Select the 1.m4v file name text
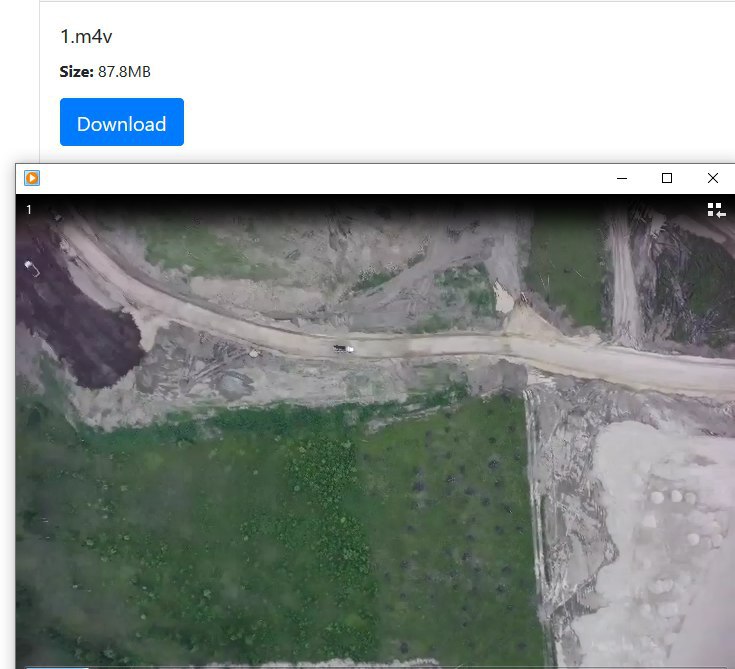 pyautogui.click(x=86, y=37)
